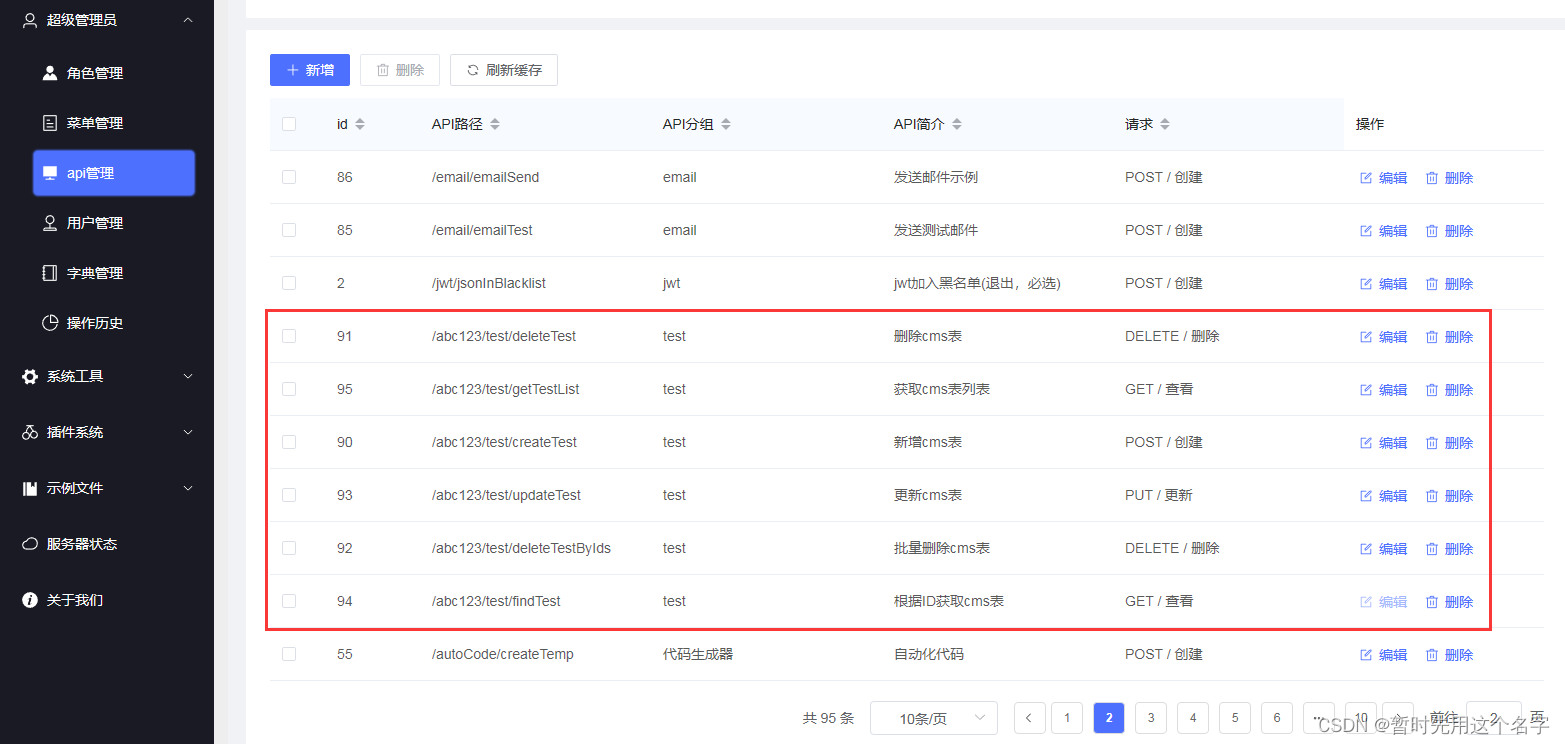Check the row for id 91
The image size is (1565, 744).
(x=289, y=336)
